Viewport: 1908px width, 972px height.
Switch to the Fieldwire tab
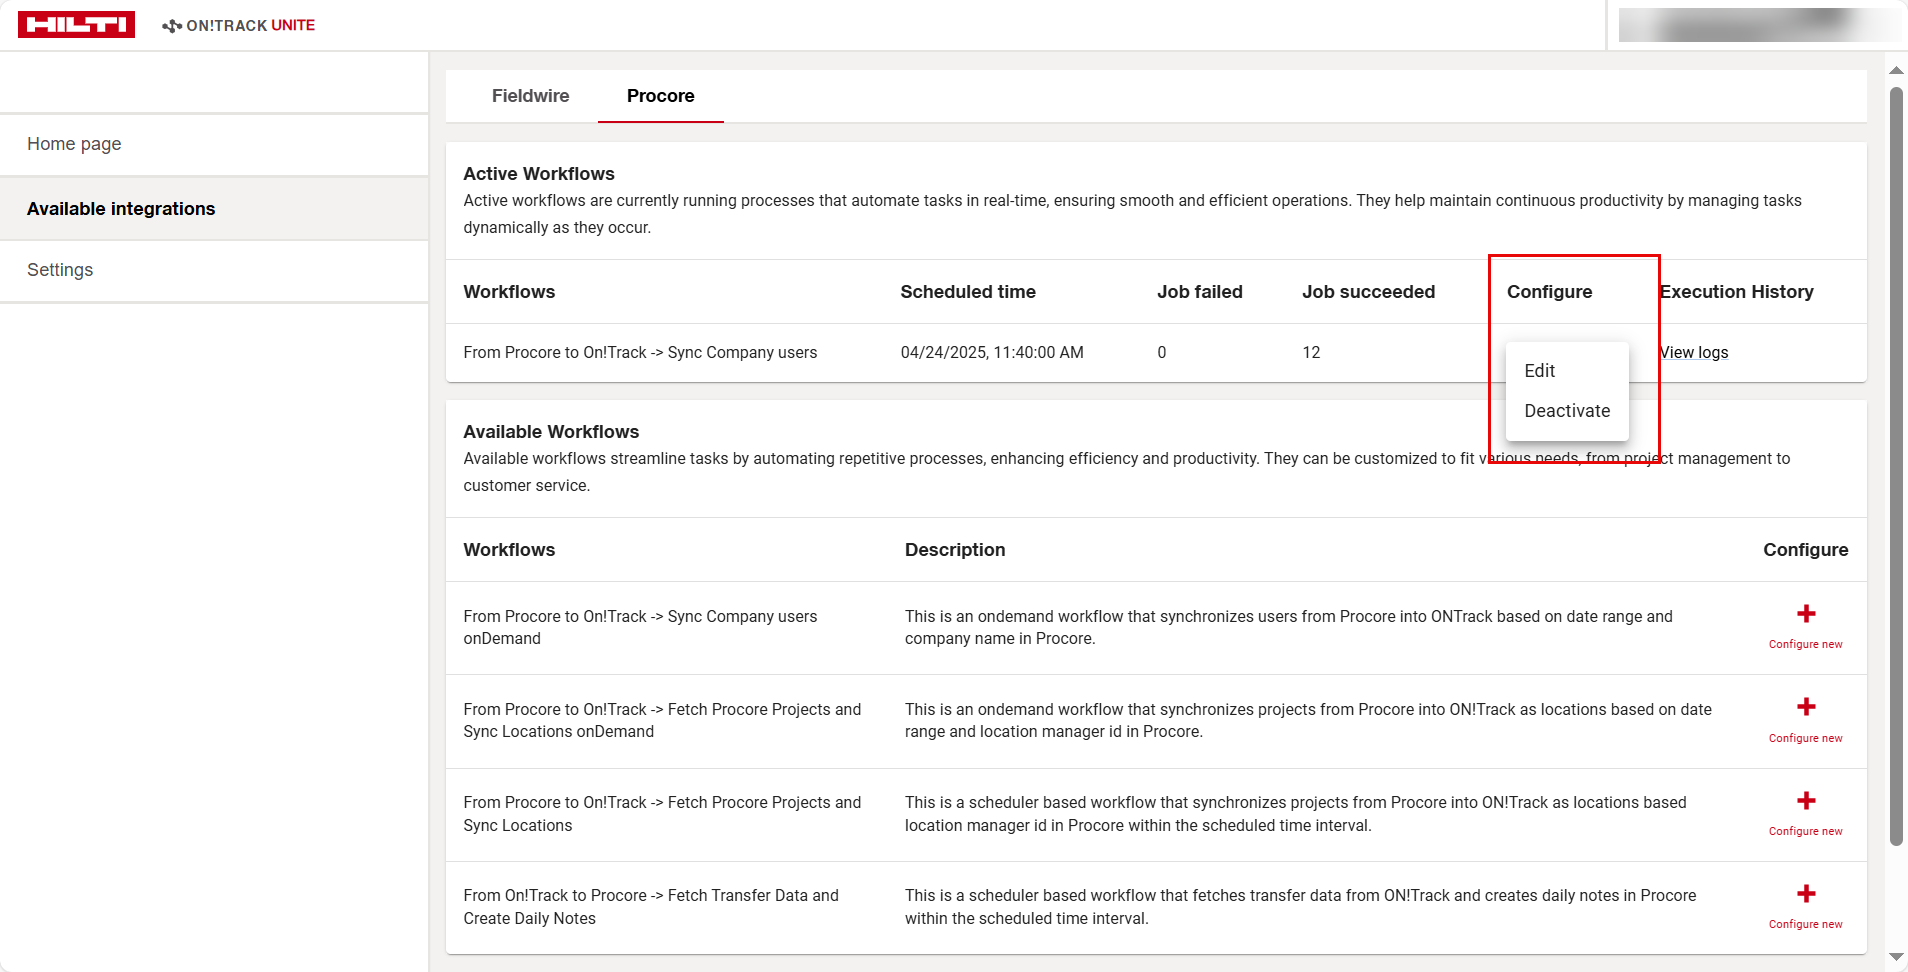[x=530, y=96]
